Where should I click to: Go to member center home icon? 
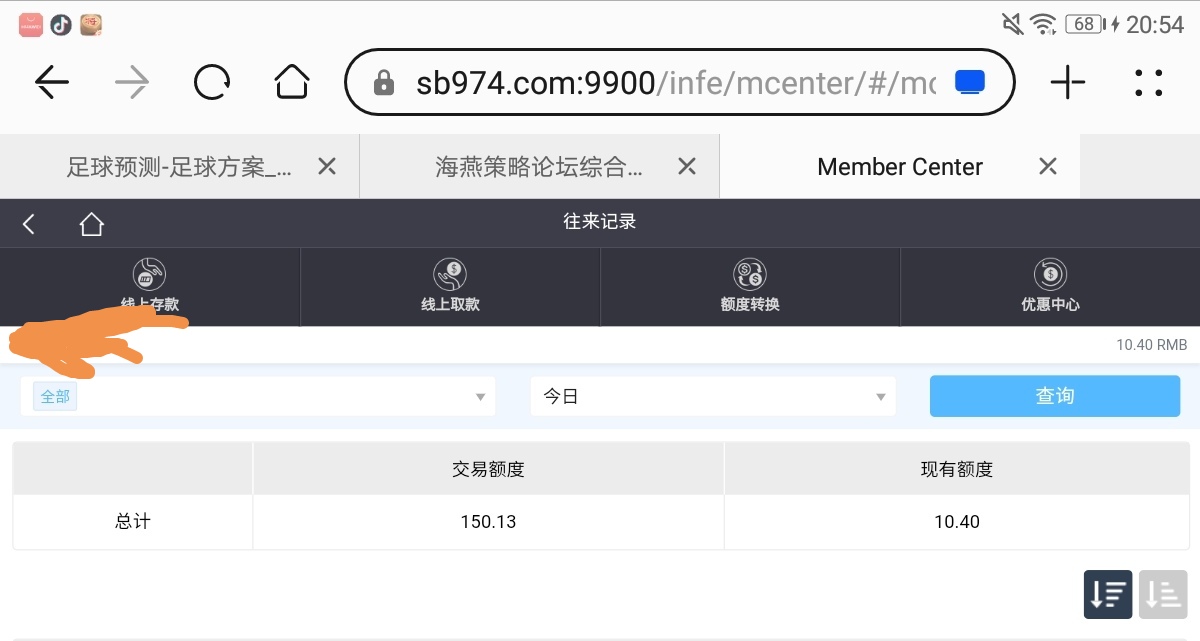click(x=92, y=224)
